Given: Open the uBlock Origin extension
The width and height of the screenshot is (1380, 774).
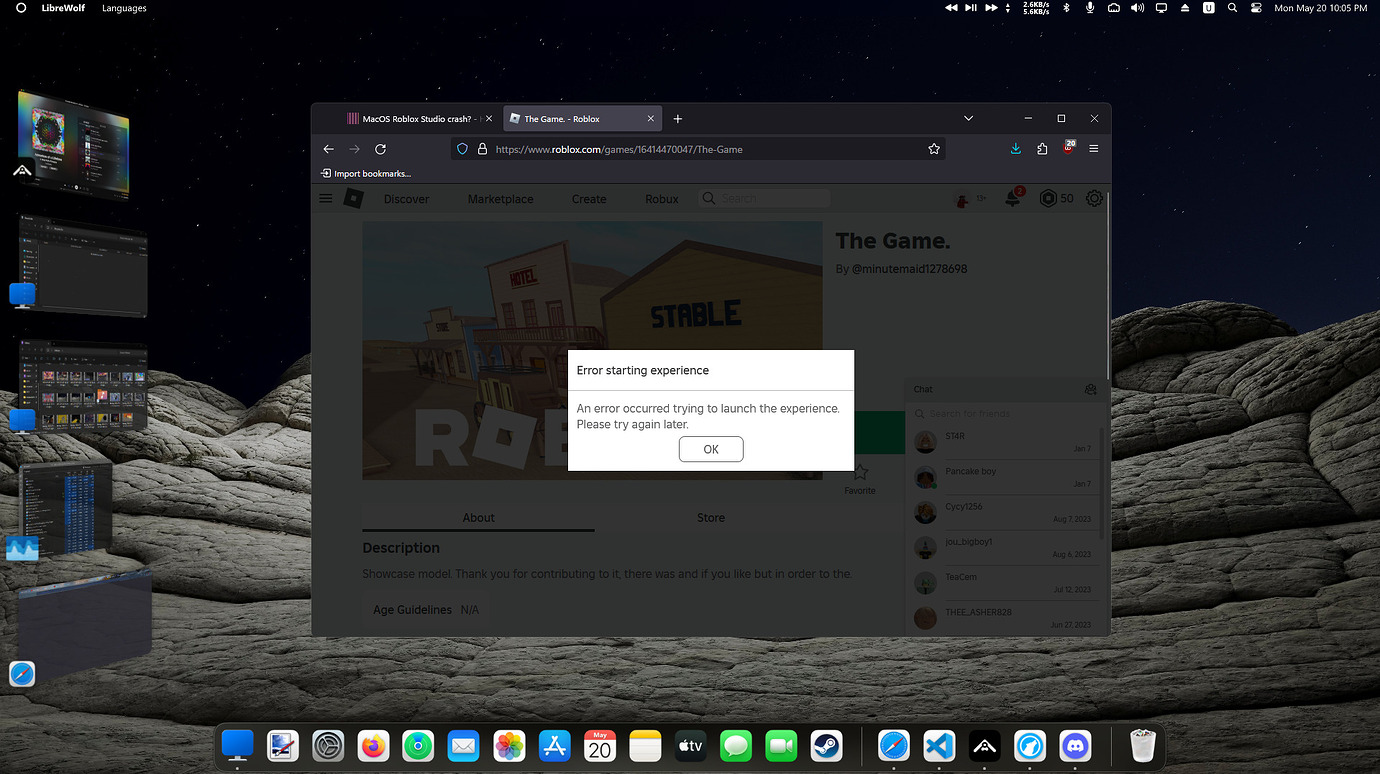Looking at the screenshot, I should [1067, 148].
